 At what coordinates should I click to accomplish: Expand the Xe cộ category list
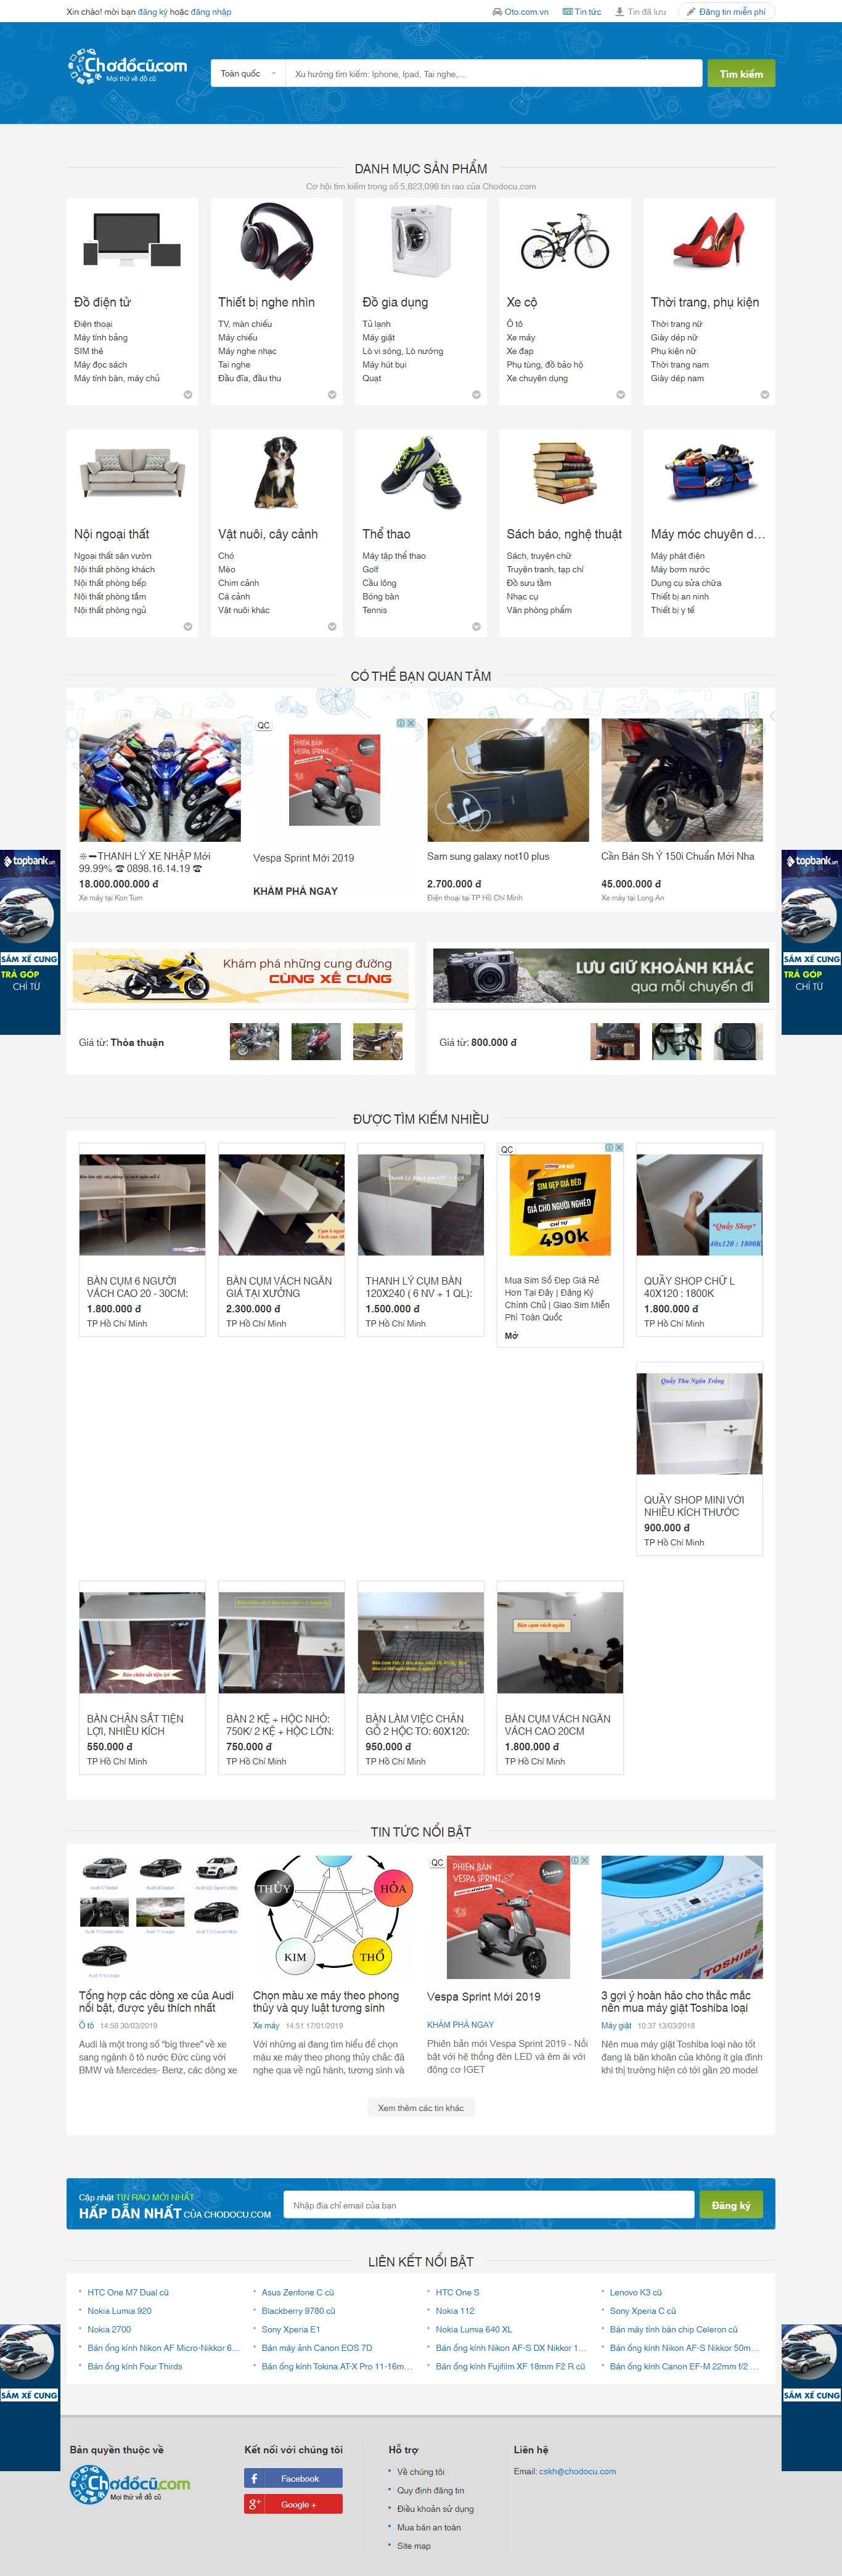click(x=620, y=395)
